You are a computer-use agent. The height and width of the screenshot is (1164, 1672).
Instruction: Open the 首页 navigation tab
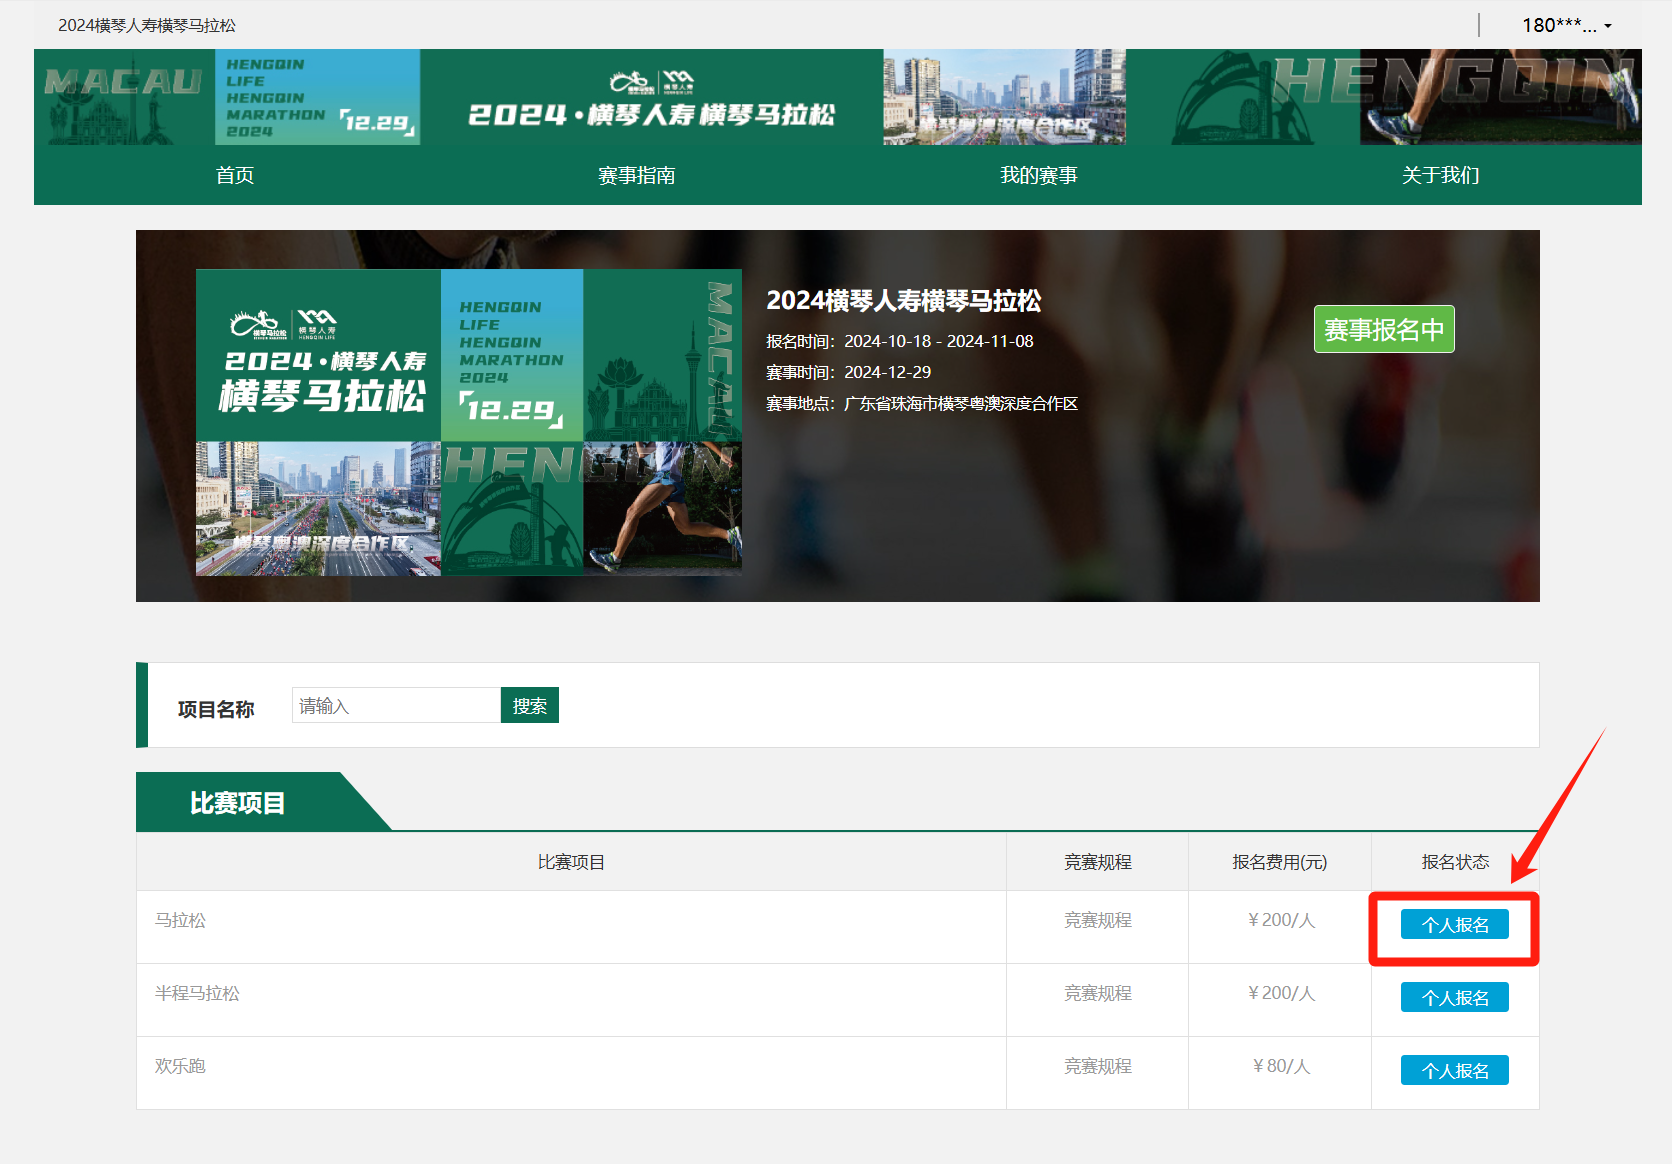pos(235,175)
